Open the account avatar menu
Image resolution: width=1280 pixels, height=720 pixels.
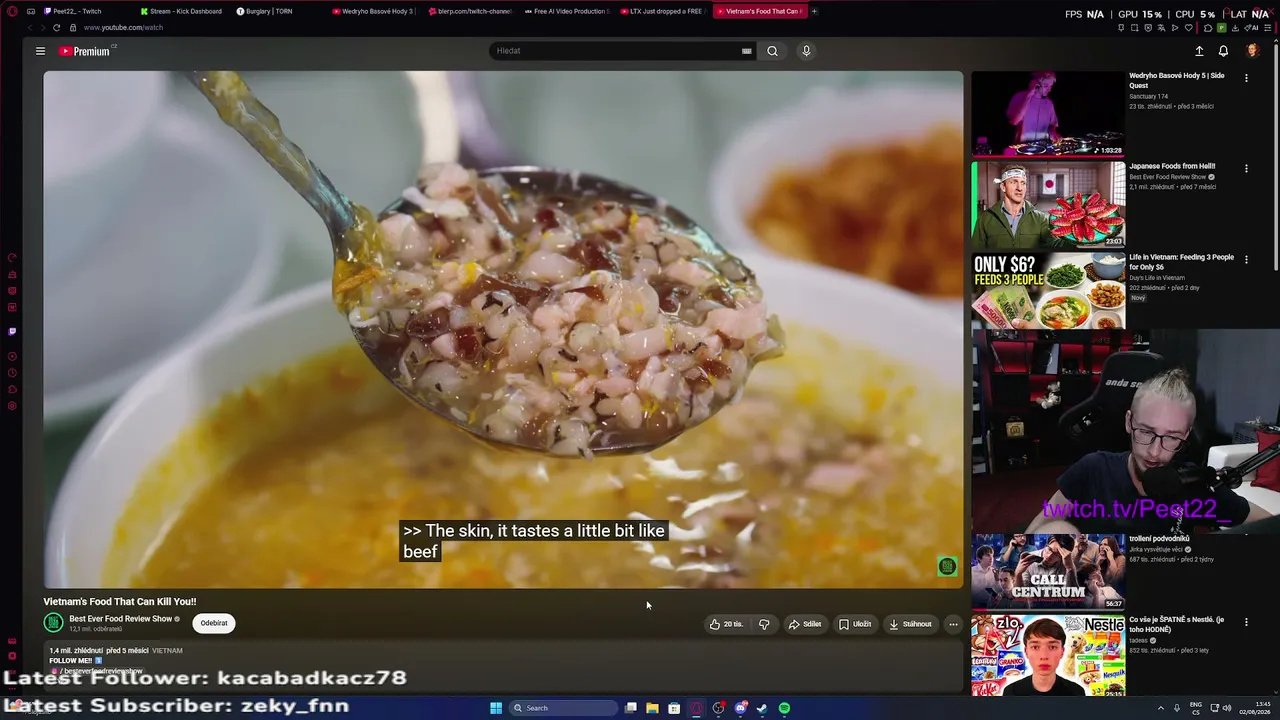1252,51
